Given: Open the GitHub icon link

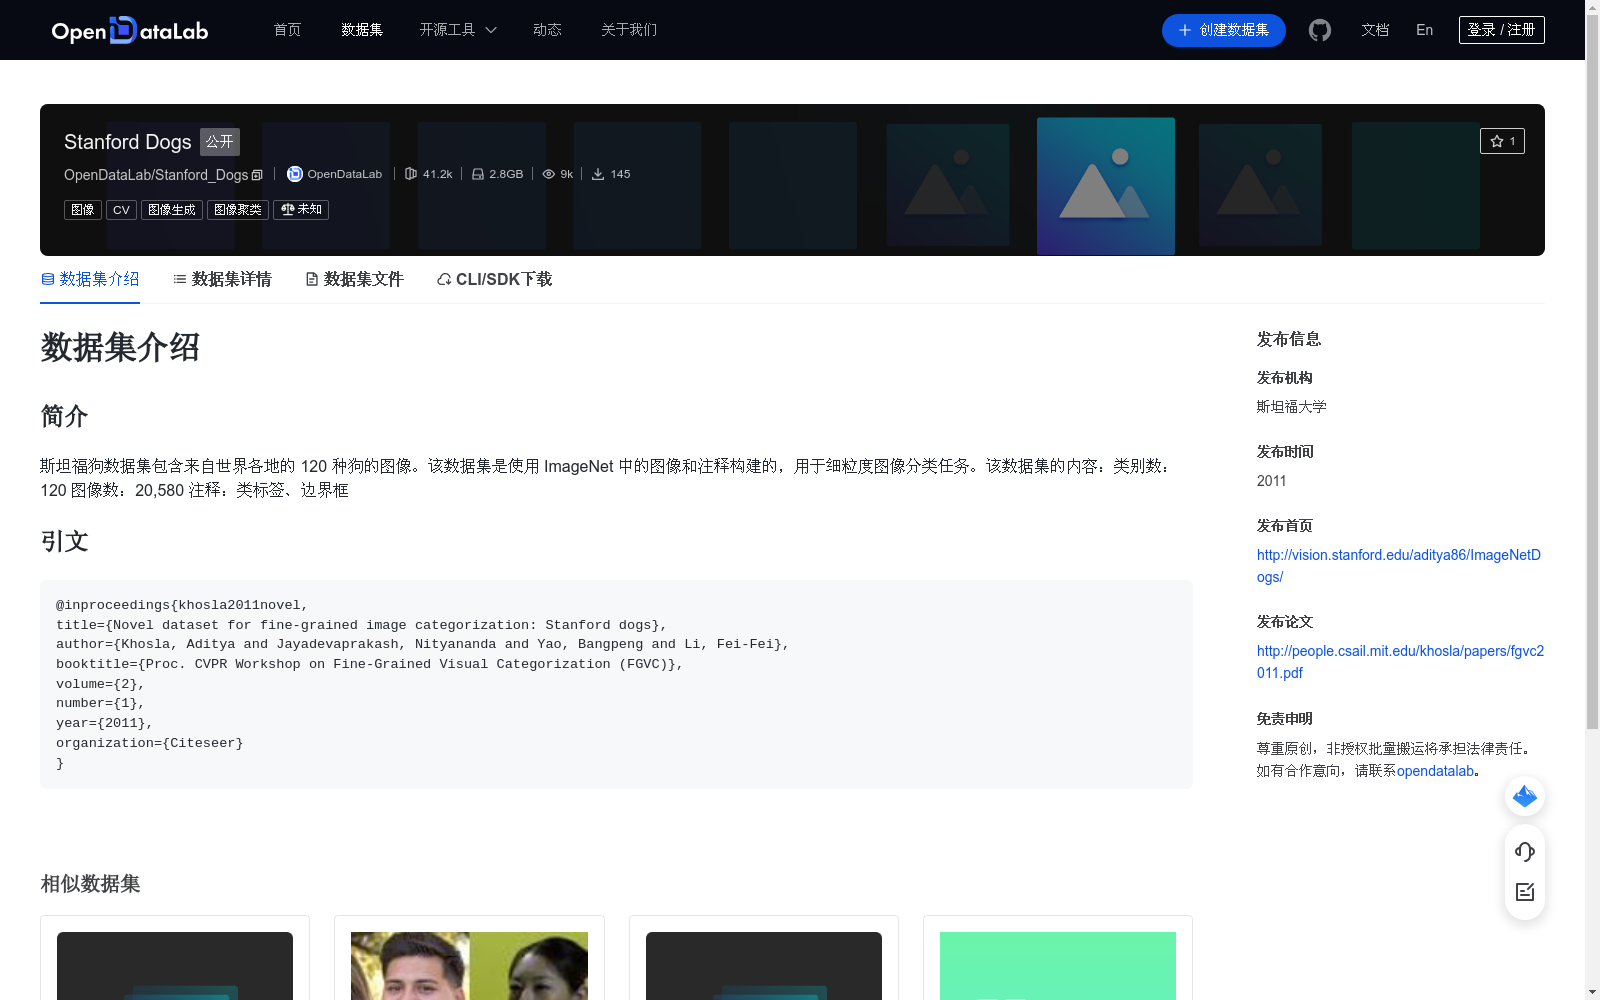Looking at the screenshot, I should point(1319,30).
